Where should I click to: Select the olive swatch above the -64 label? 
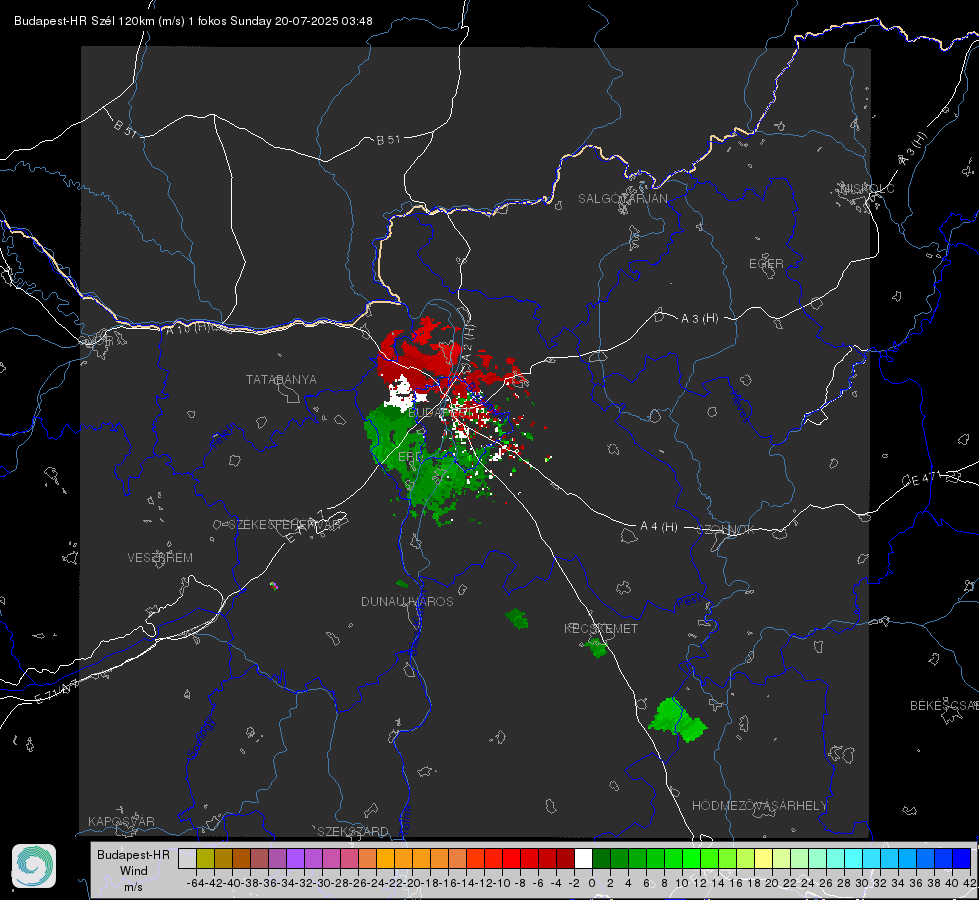[x=205, y=858]
